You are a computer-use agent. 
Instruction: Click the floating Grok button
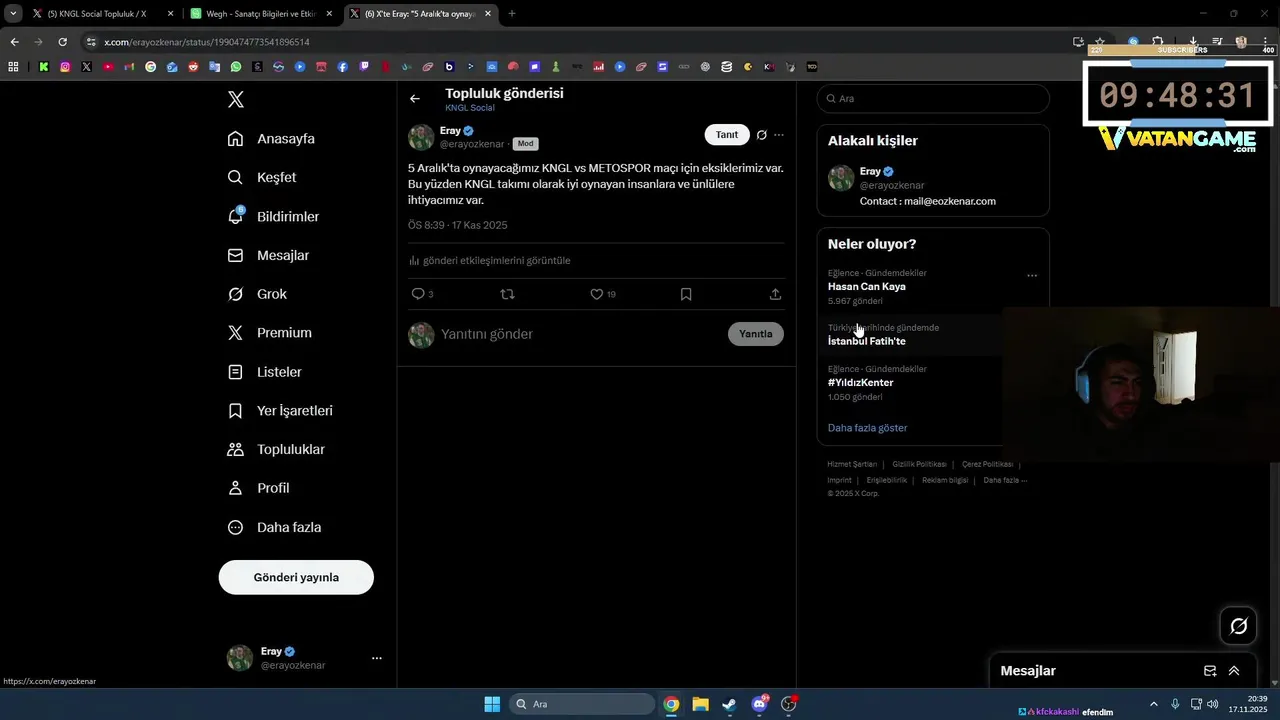pyautogui.click(x=1239, y=626)
